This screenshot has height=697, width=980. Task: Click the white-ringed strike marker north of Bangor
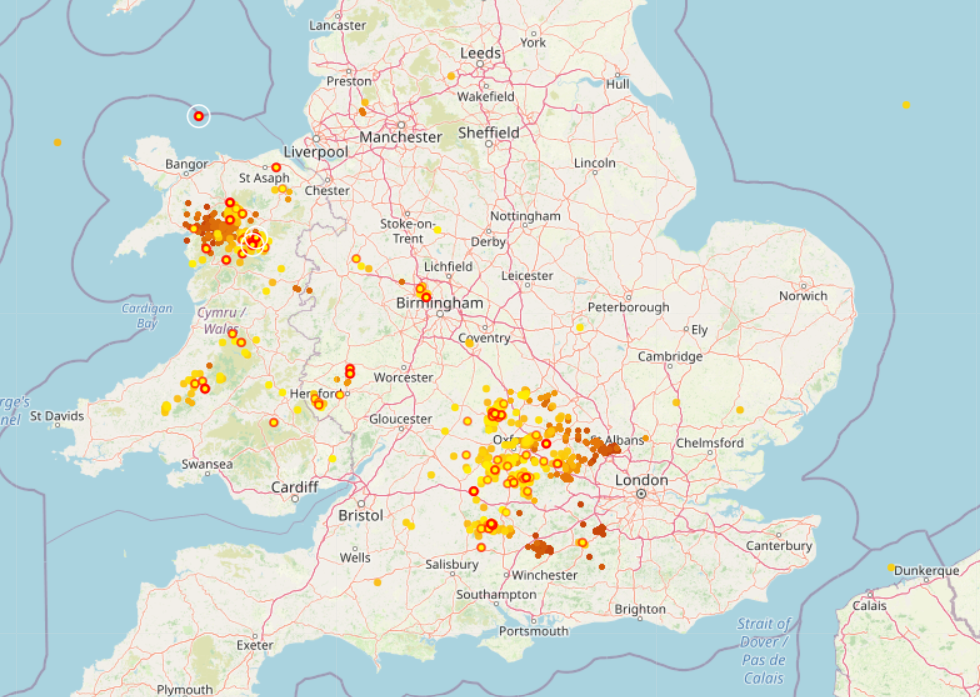tap(198, 116)
